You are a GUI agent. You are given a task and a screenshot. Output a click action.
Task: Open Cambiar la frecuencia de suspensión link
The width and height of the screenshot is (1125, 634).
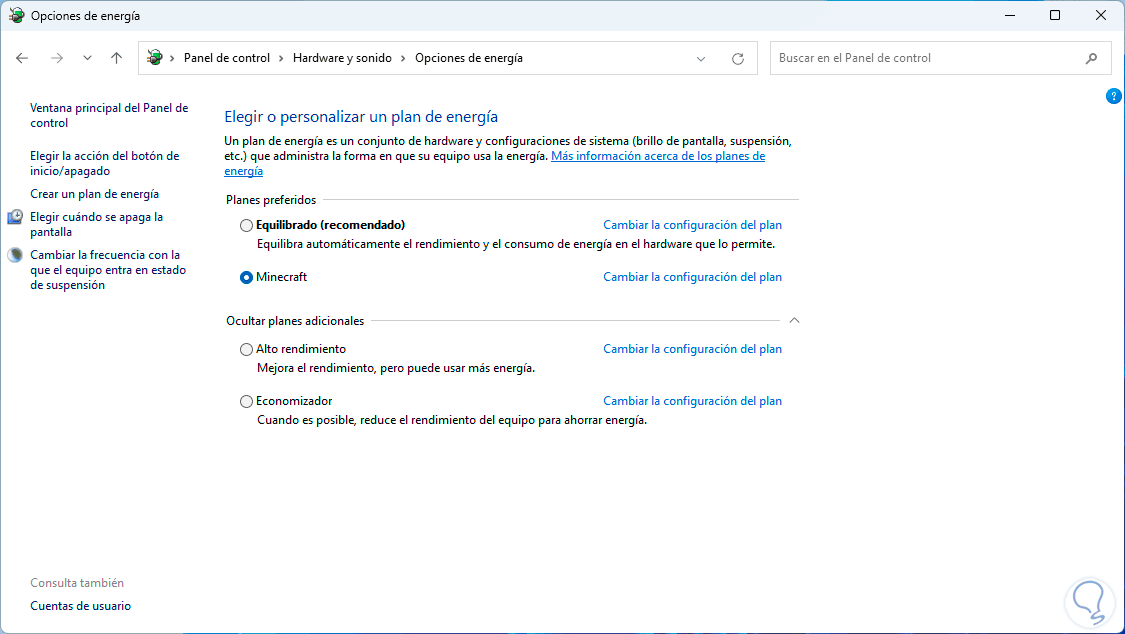pyautogui.click(x=108, y=270)
